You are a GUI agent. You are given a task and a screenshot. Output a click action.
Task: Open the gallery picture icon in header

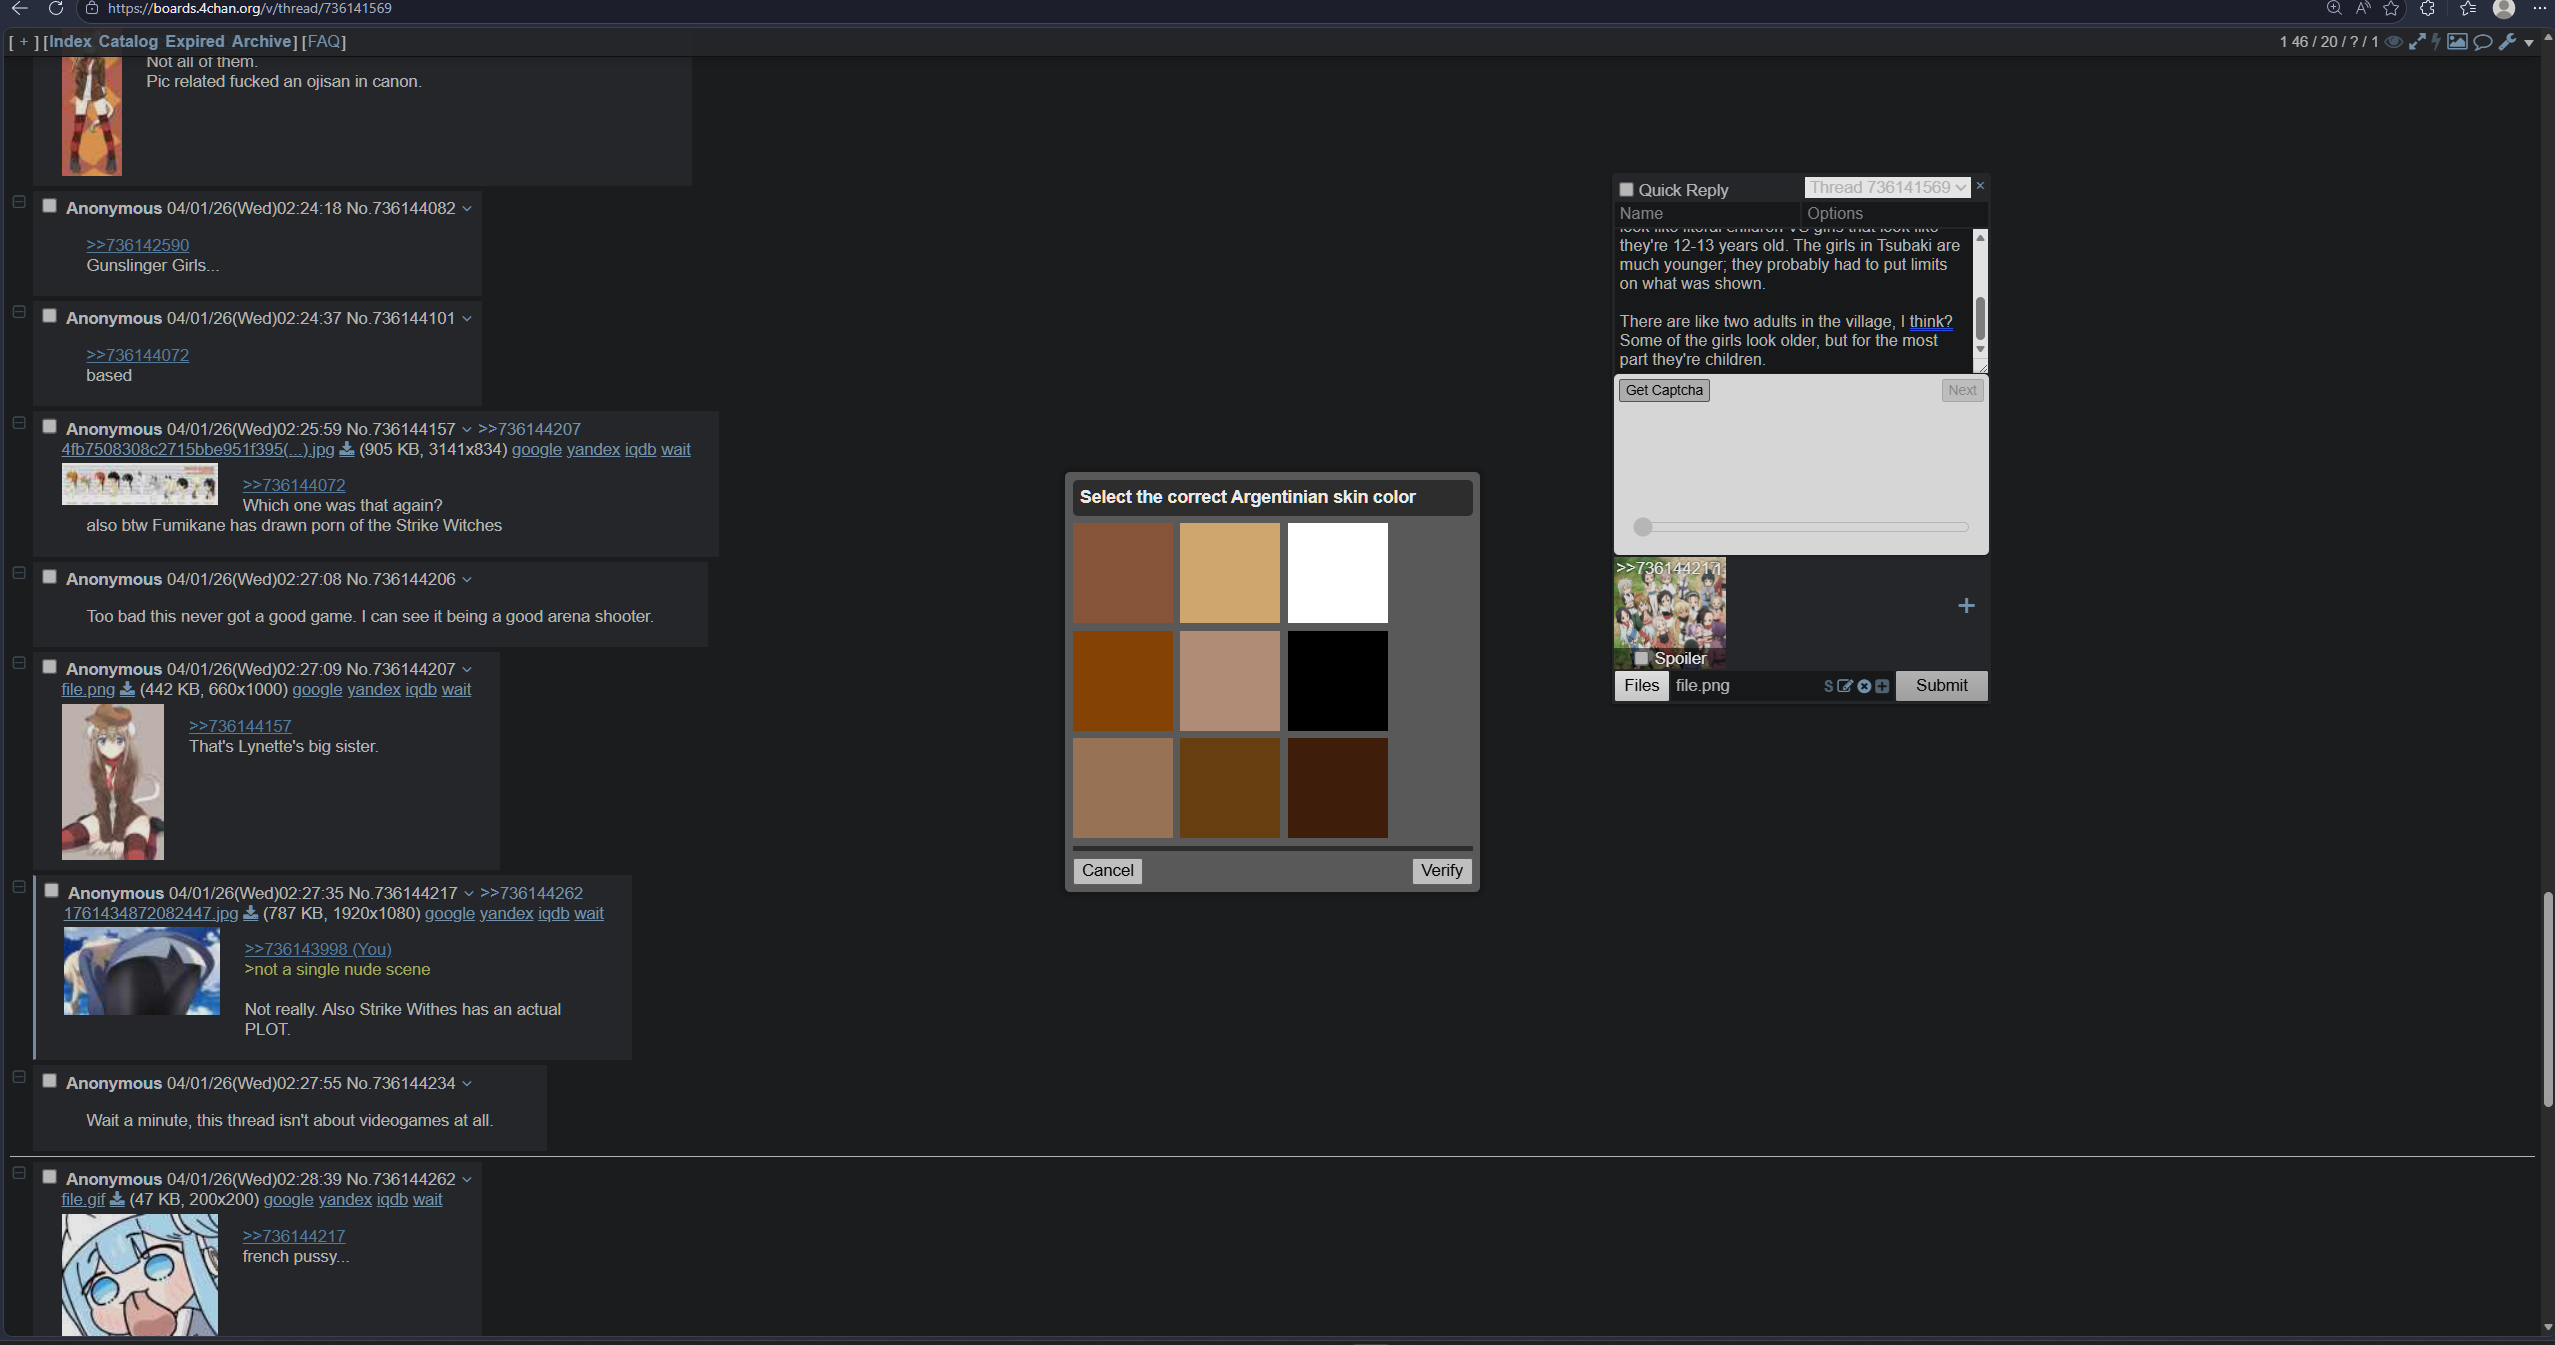[x=2457, y=42]
